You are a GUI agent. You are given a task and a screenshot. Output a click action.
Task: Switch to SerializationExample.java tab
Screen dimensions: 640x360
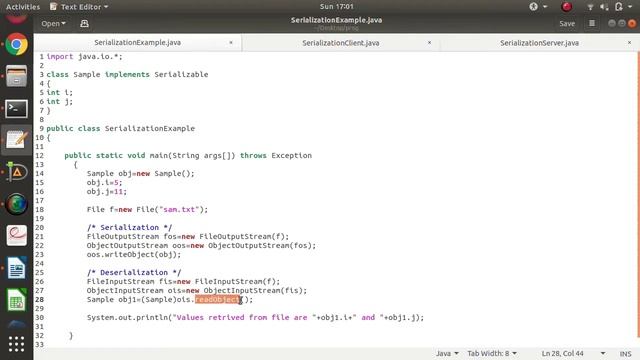[138, 42]
